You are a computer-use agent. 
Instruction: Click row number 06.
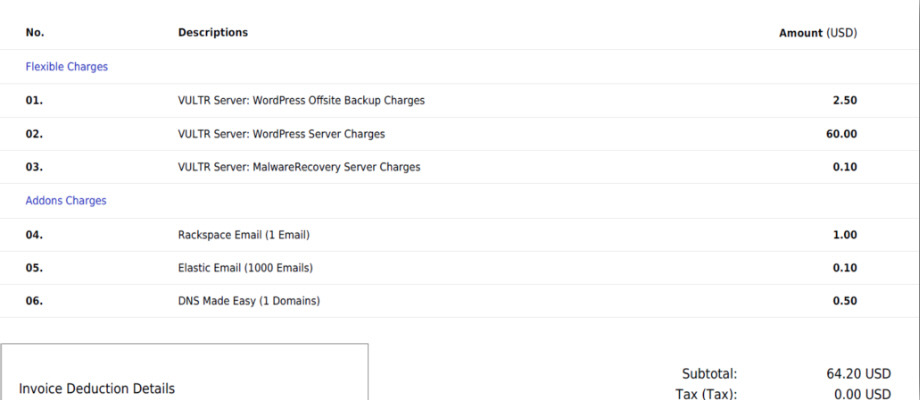point(34,301)
